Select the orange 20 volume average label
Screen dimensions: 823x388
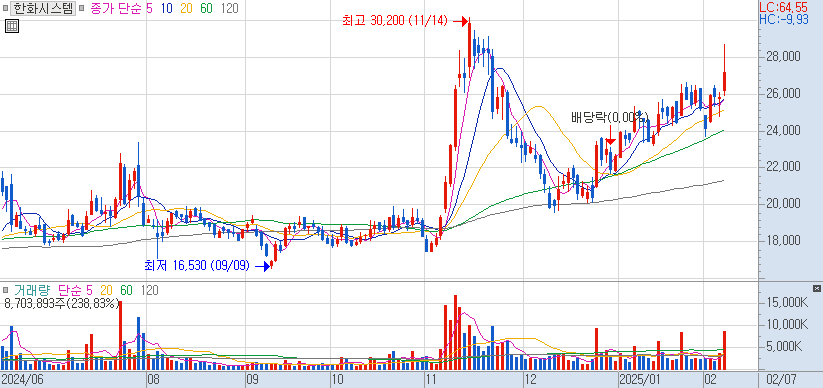tap(107, 290)
